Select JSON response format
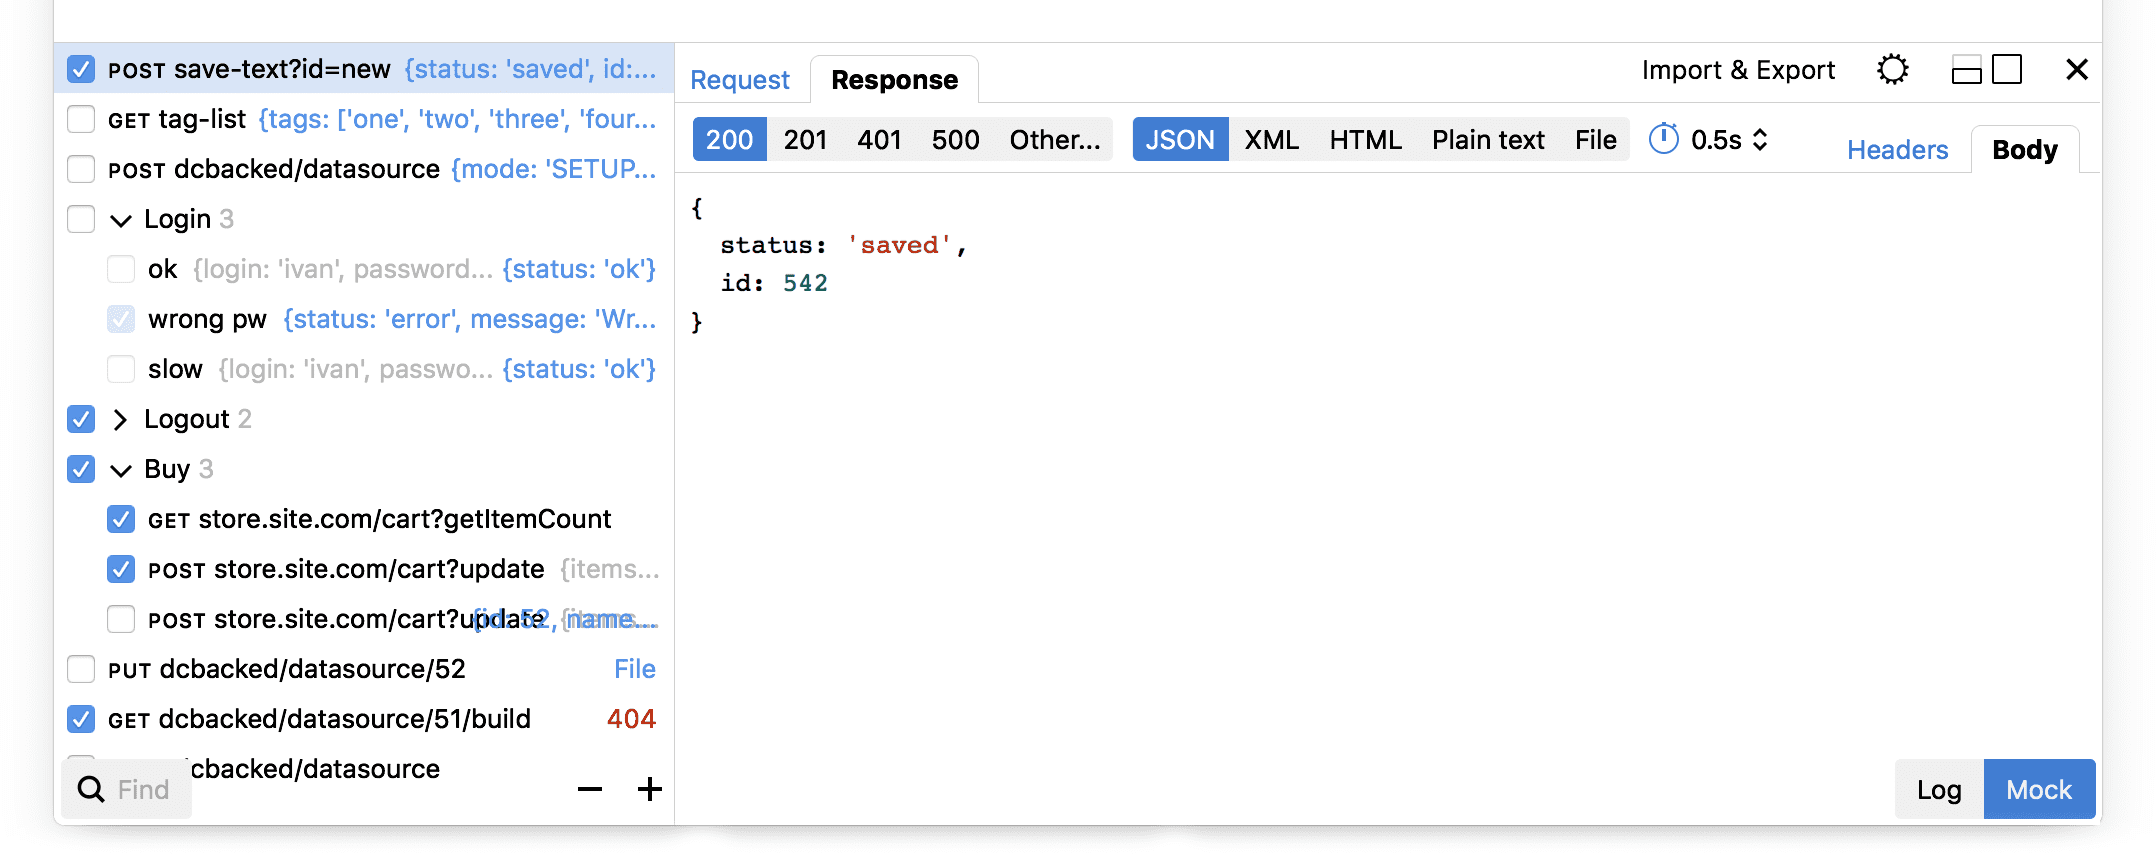 (x=1180, y=139)
